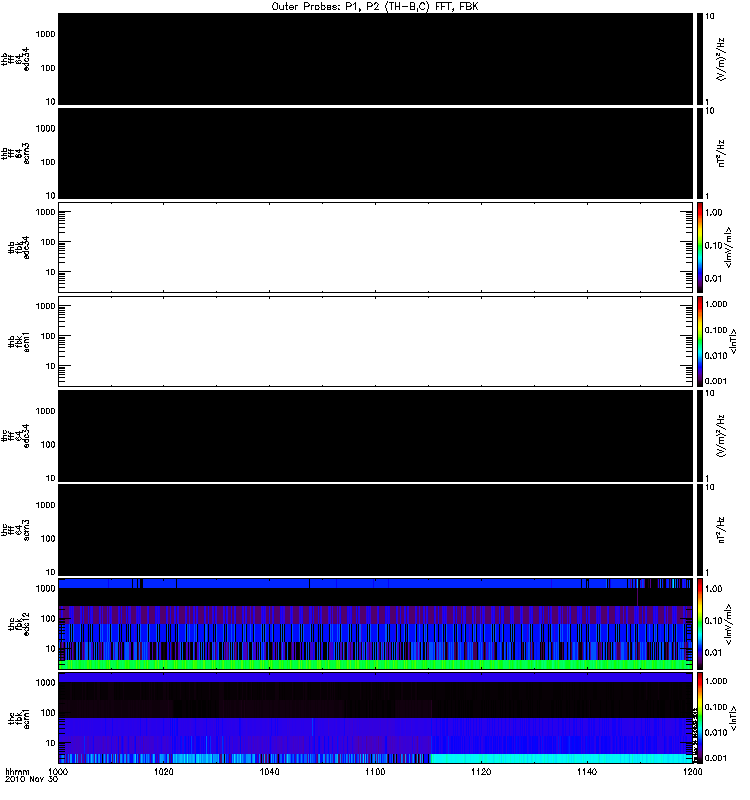The image size is (750, 800).
Task: Click the rainbow colorbar of thb fbk scm1 panel
Action: point(700,341)
